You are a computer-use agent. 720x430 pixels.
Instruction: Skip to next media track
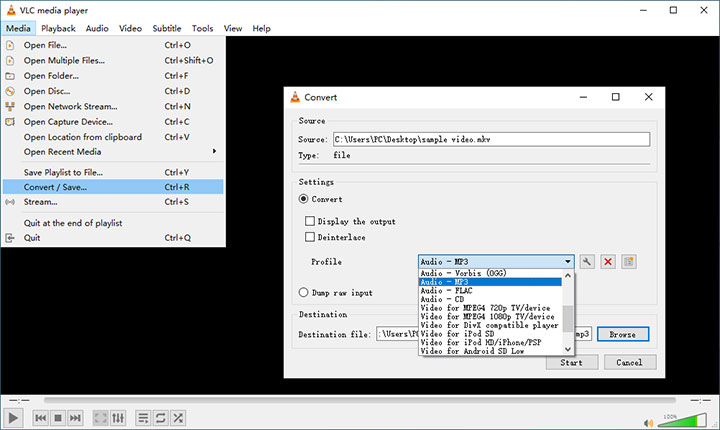75,418
